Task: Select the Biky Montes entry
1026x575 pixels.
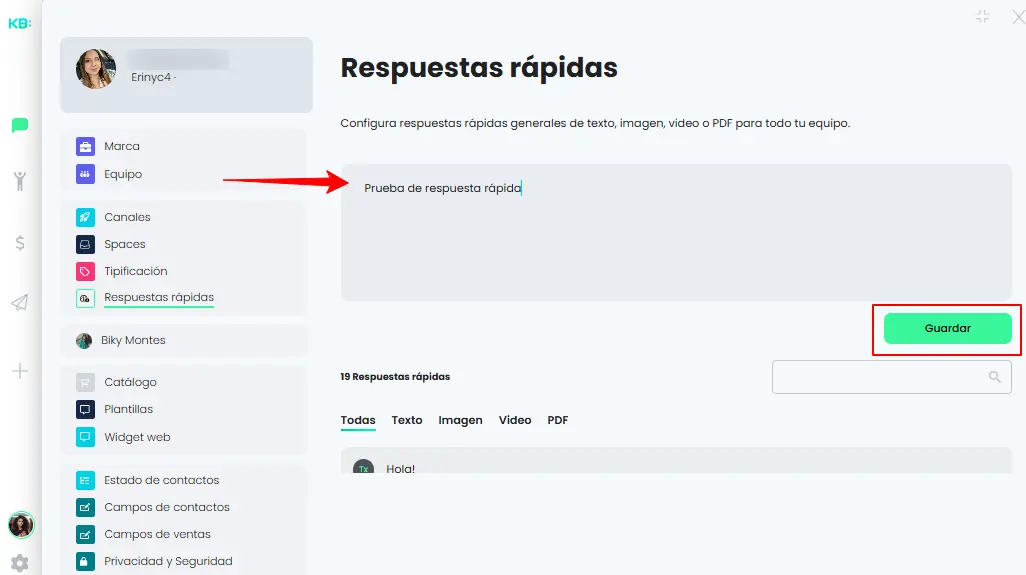Action: pyautogui.click(x=133, y=340)
